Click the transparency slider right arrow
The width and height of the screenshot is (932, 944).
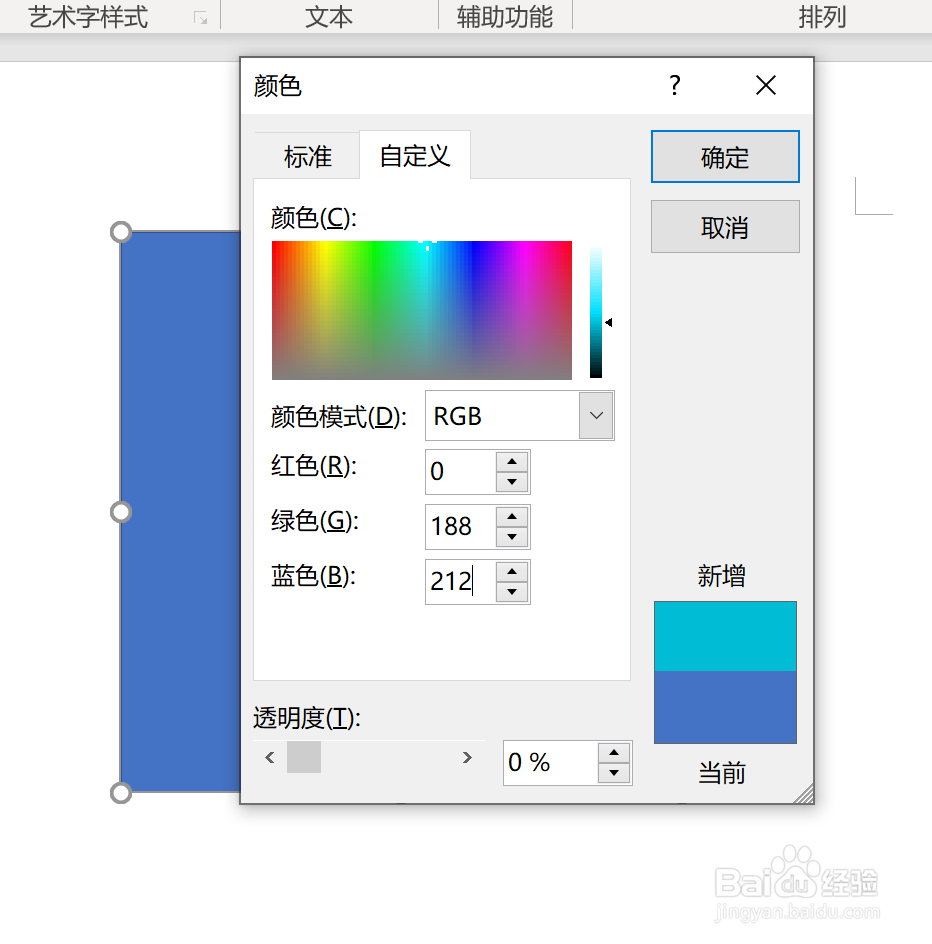tap(467, 758)
